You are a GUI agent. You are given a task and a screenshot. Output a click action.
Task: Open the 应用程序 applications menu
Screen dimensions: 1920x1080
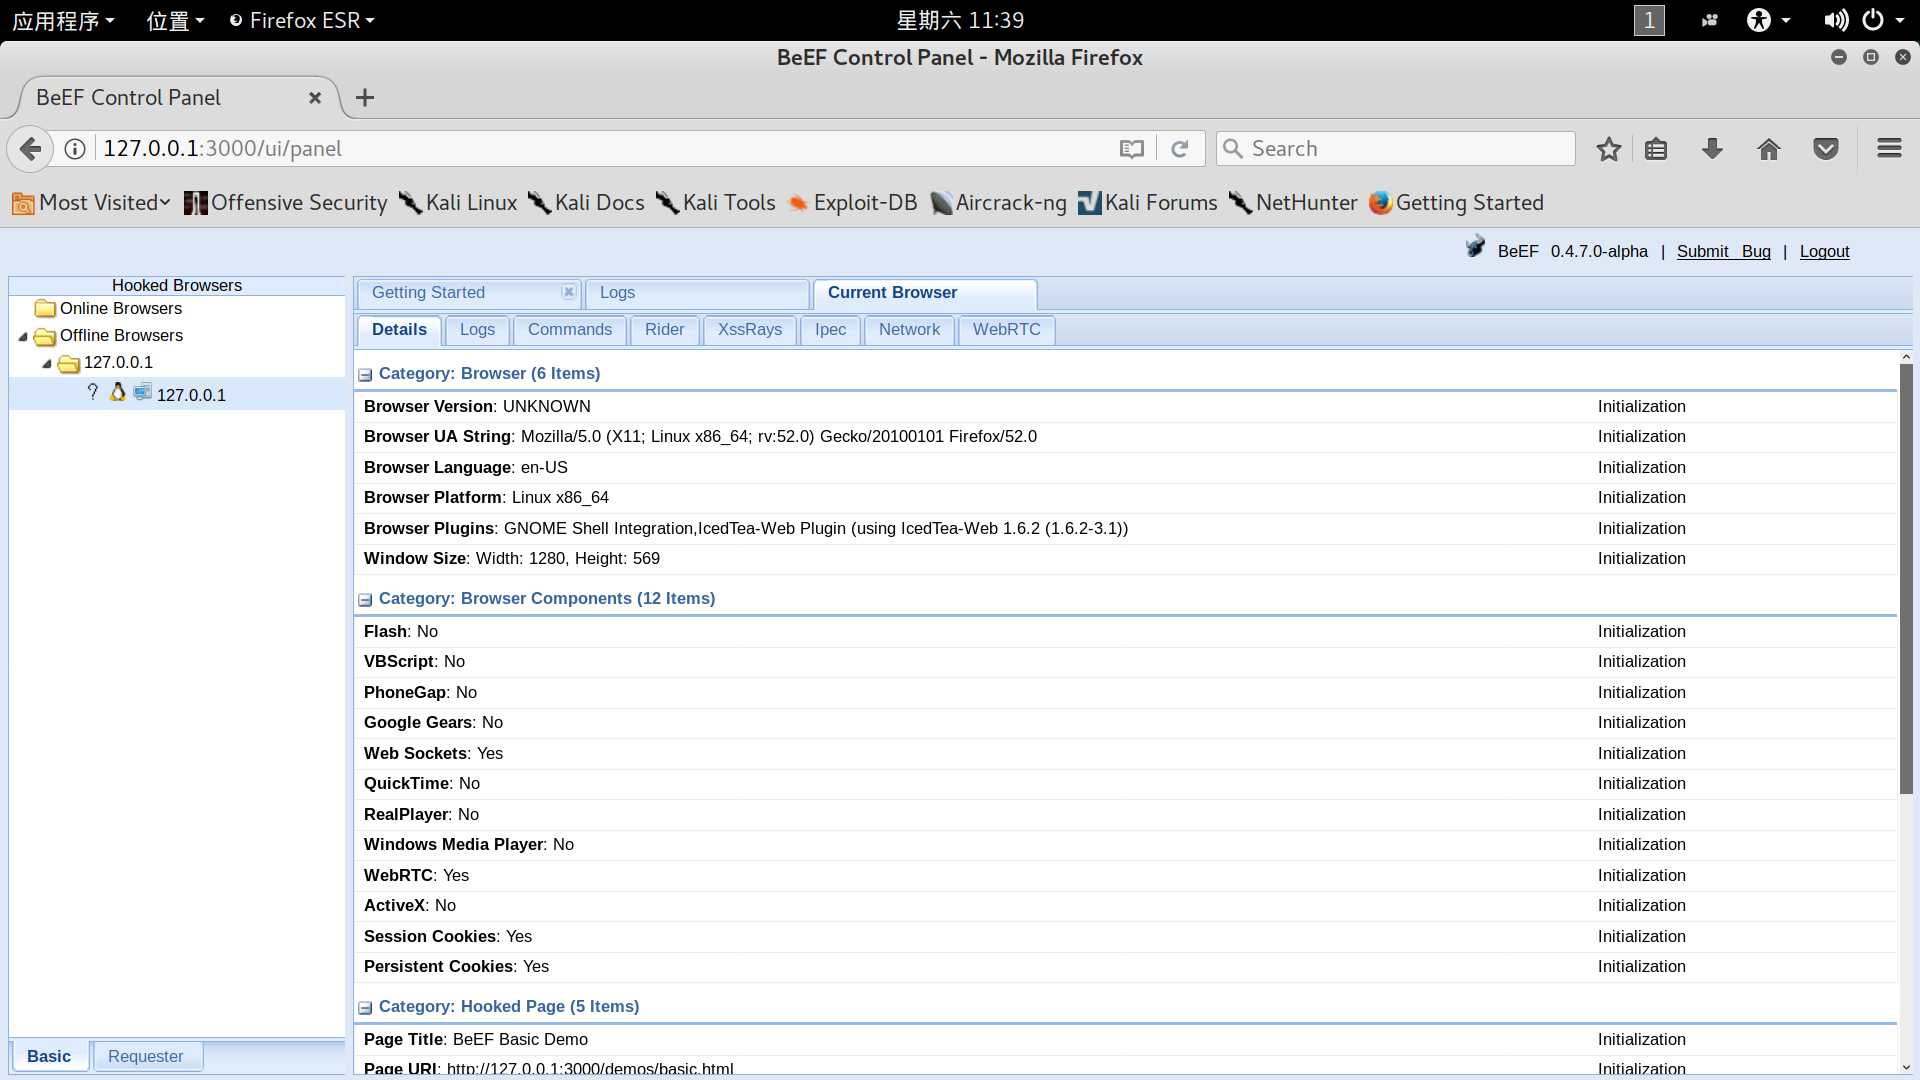(63, 20)
